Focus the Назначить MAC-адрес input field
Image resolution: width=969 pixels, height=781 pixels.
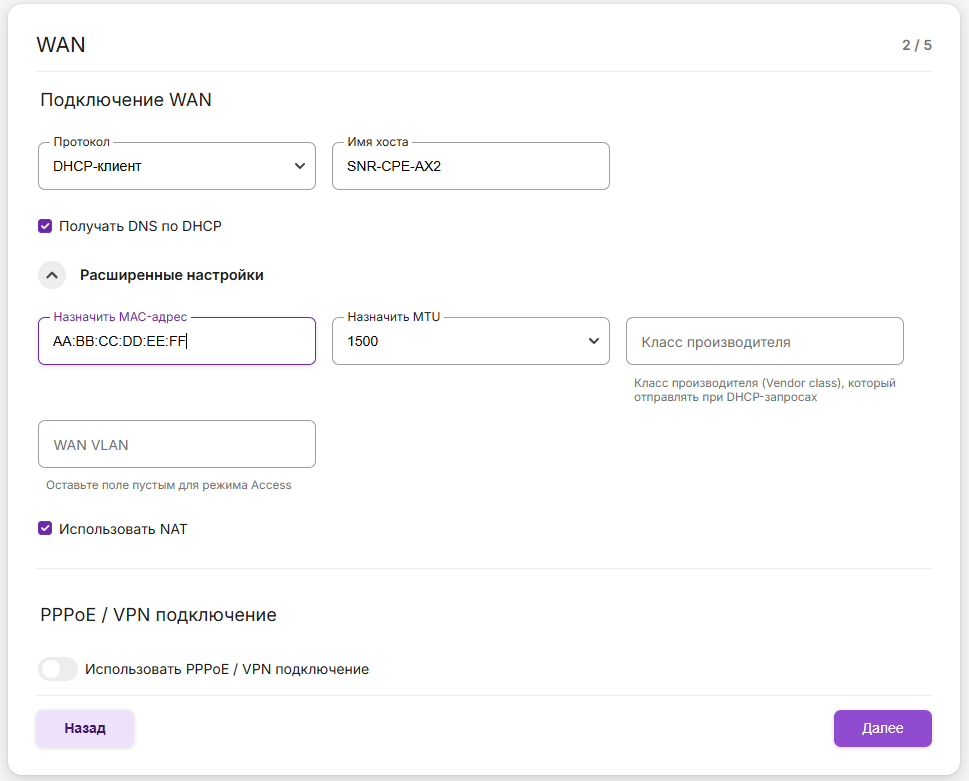coord(176,342)
